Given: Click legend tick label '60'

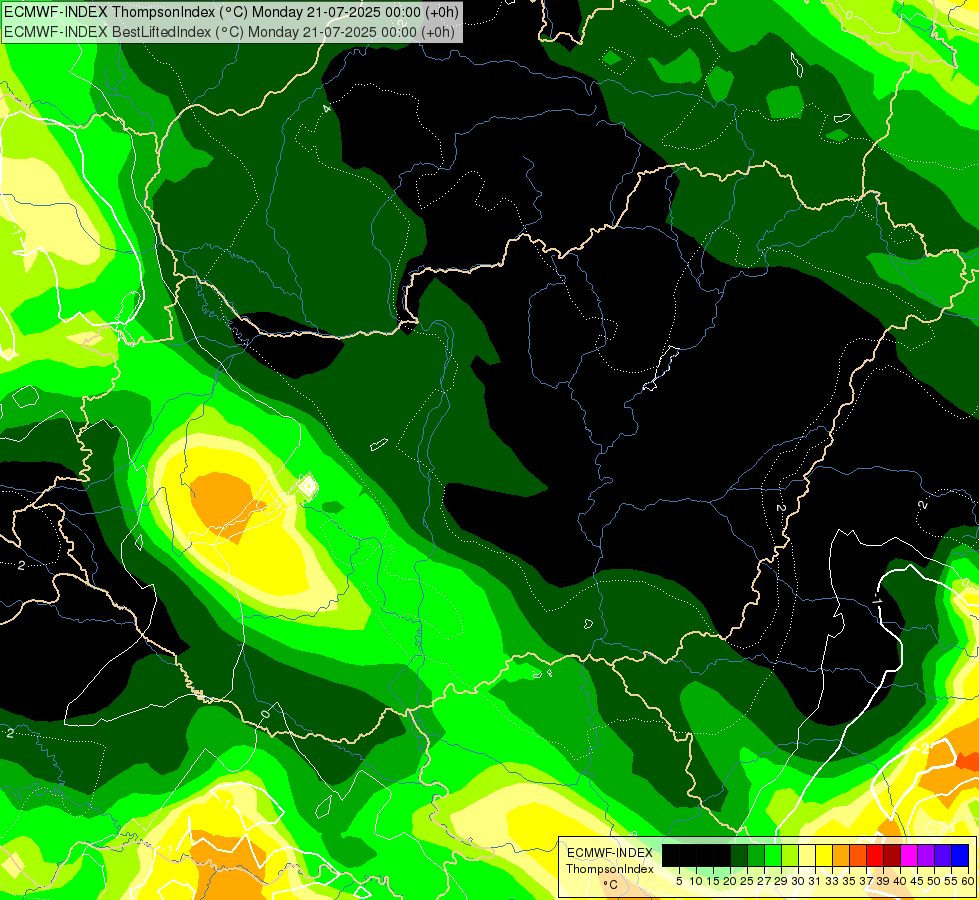Looking at the screenshot, I should (x=968, y=881).
